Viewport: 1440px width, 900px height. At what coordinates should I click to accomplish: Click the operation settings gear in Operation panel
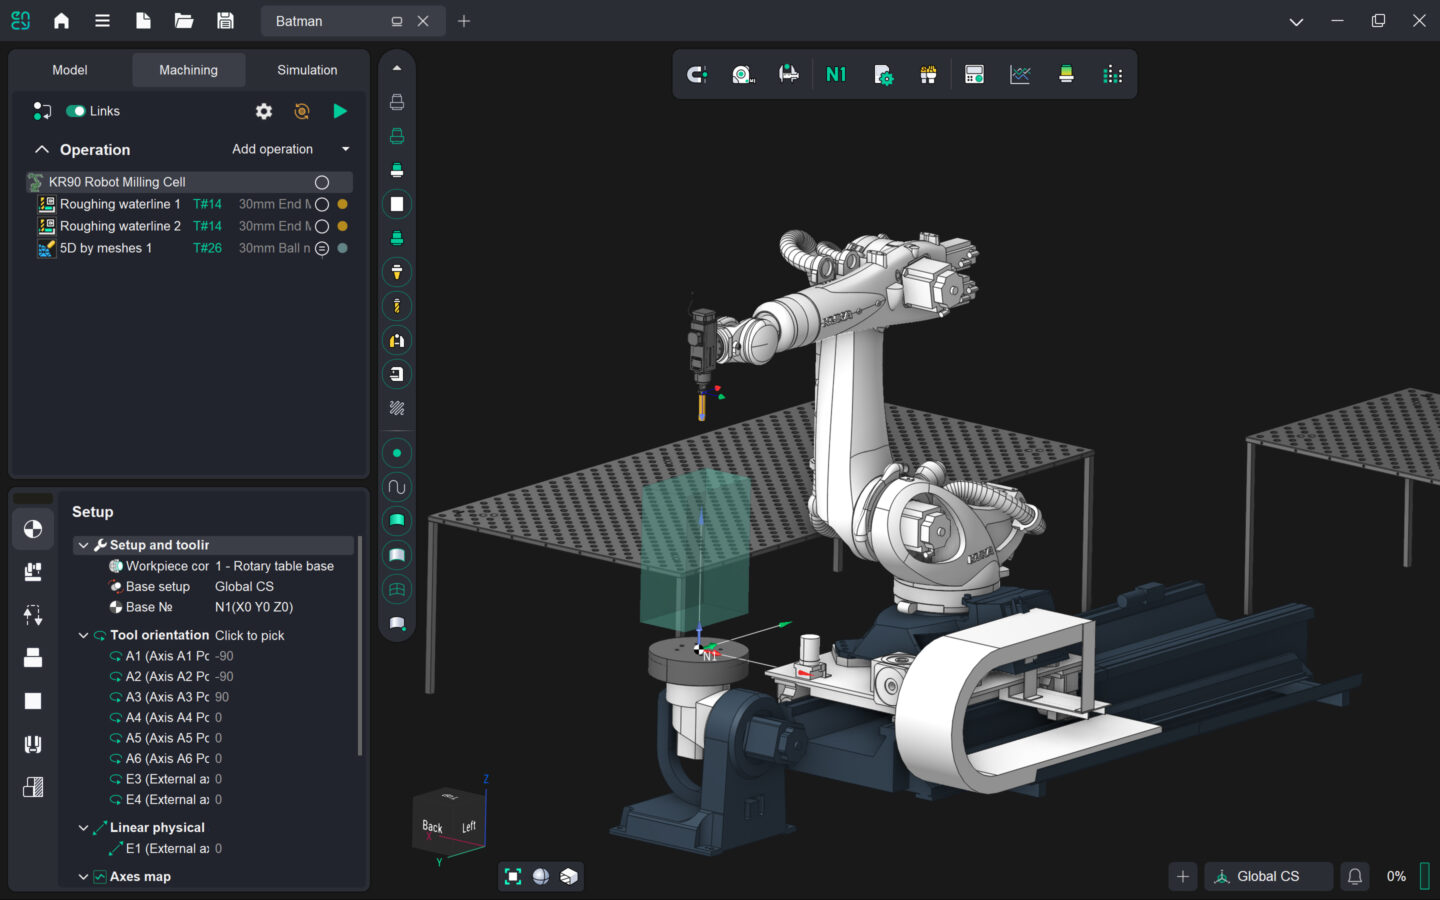coord(263,111)
